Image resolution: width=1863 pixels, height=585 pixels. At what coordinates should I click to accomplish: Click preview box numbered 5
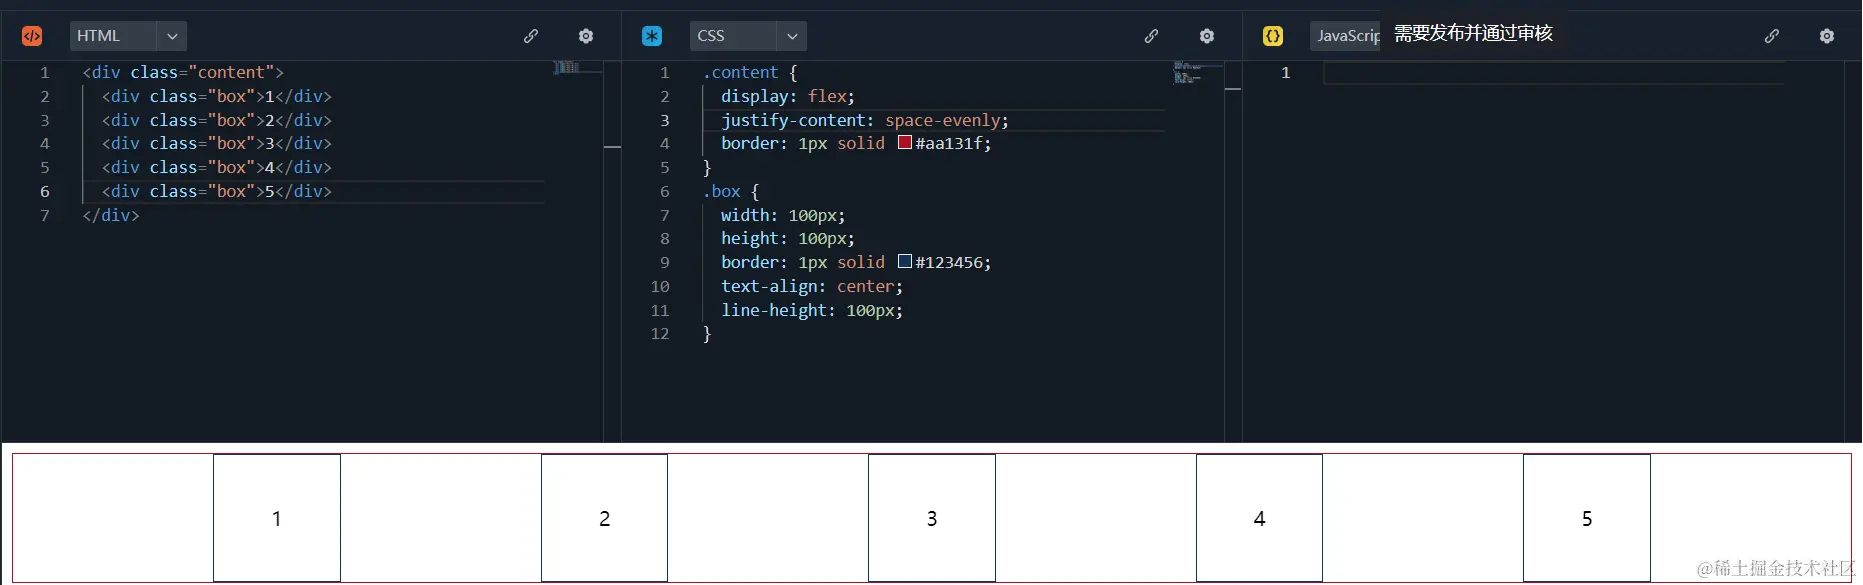[1587, 518]
